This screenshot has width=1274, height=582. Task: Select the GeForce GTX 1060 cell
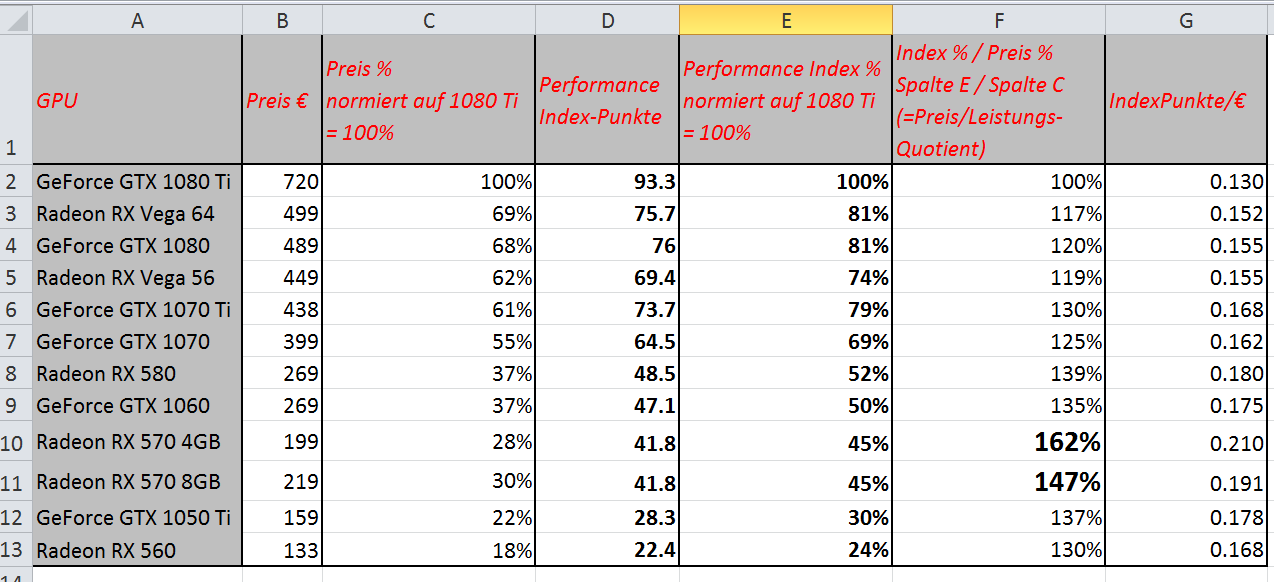137,406
